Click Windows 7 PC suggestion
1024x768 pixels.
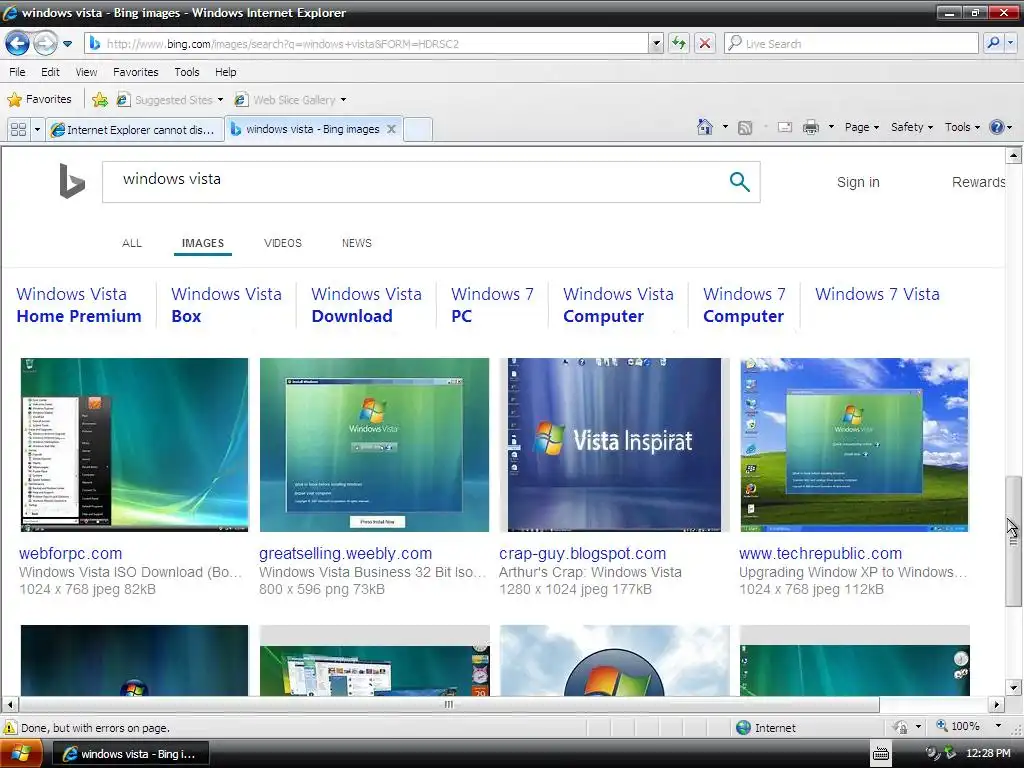pyautogui.click(x=492, y=305)
